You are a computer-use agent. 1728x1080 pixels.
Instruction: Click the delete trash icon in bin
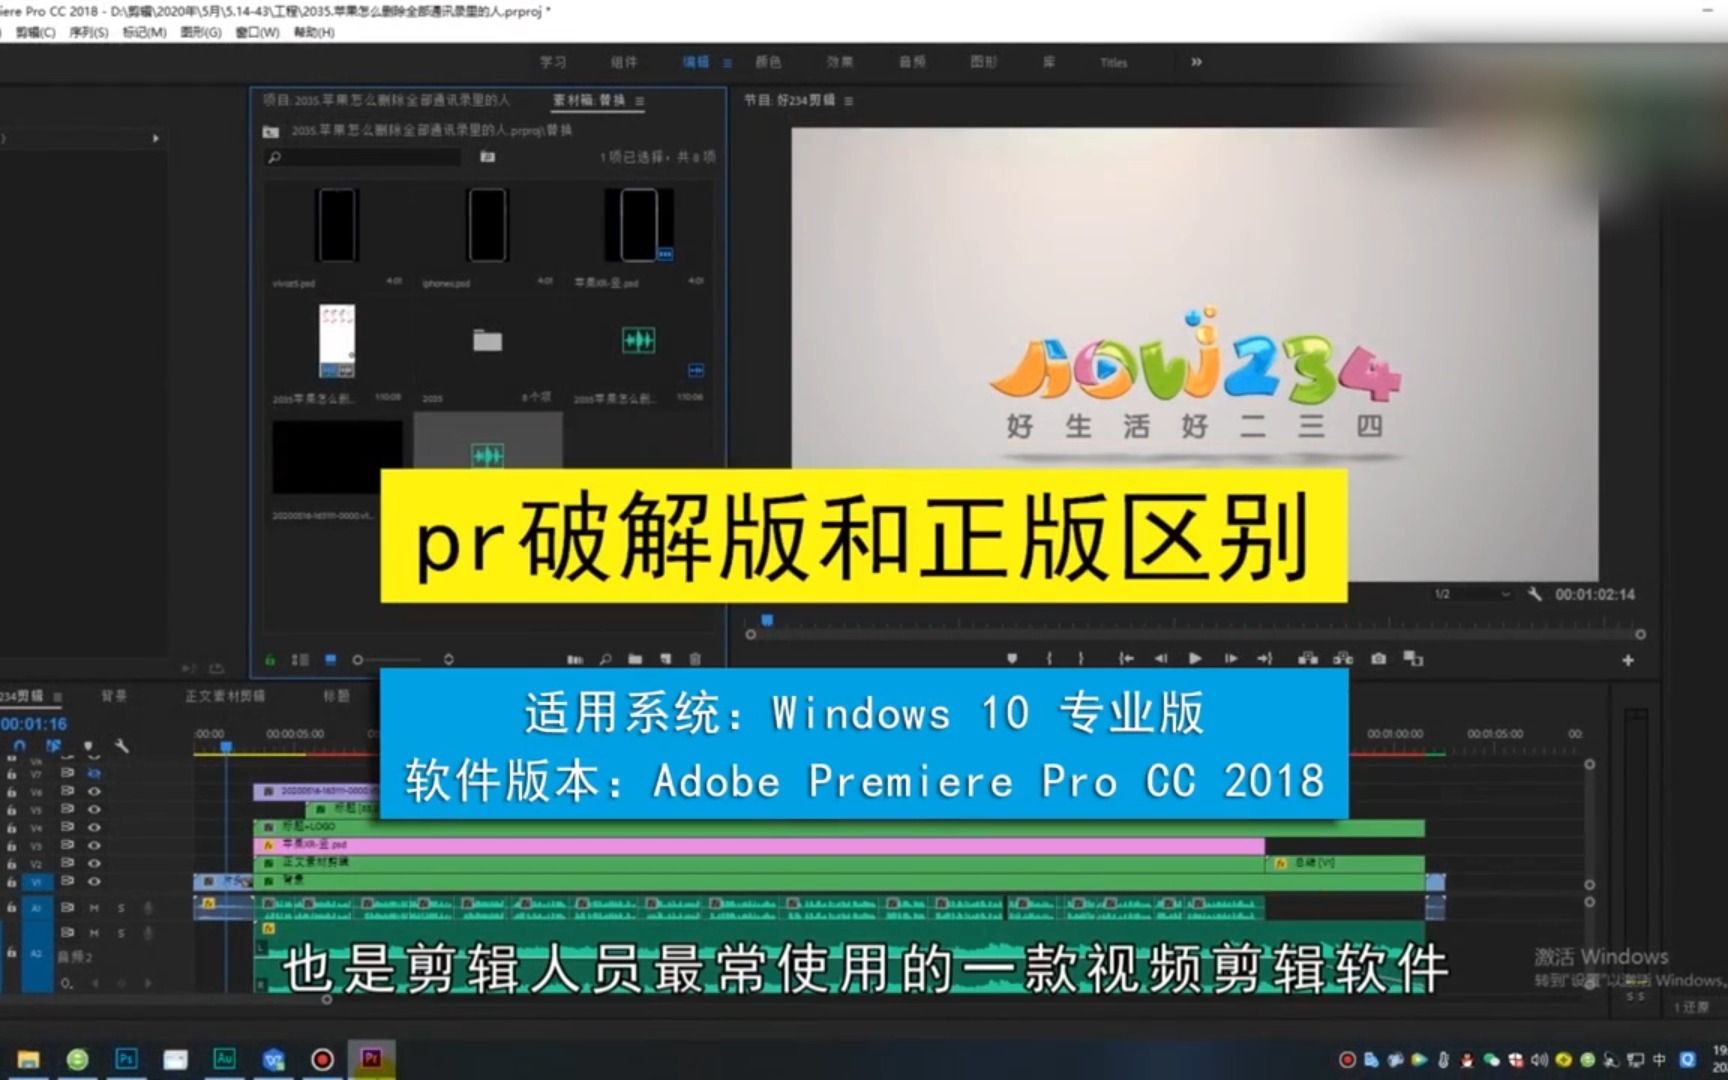695,660
